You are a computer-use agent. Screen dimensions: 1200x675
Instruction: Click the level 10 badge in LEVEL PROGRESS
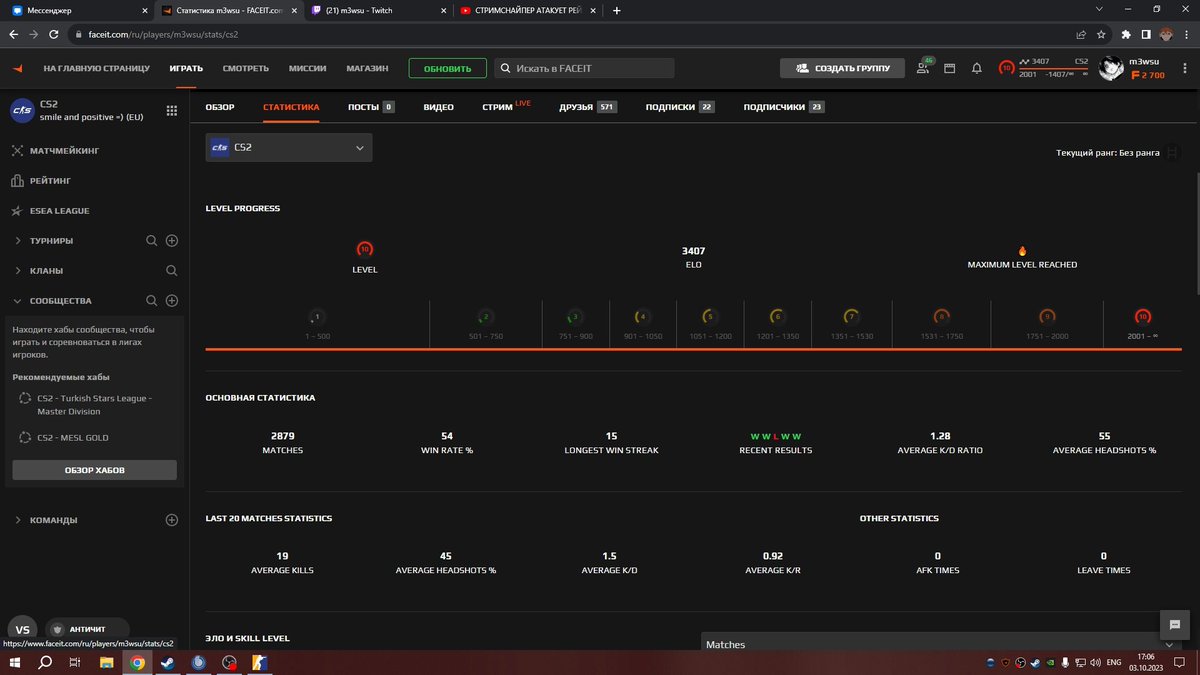click(x=365, y=249)
